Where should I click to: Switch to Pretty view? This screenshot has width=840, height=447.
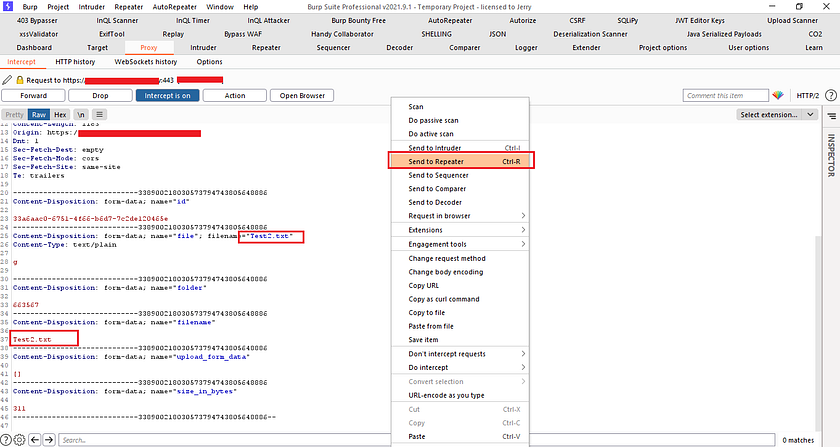tap(14, 115)
